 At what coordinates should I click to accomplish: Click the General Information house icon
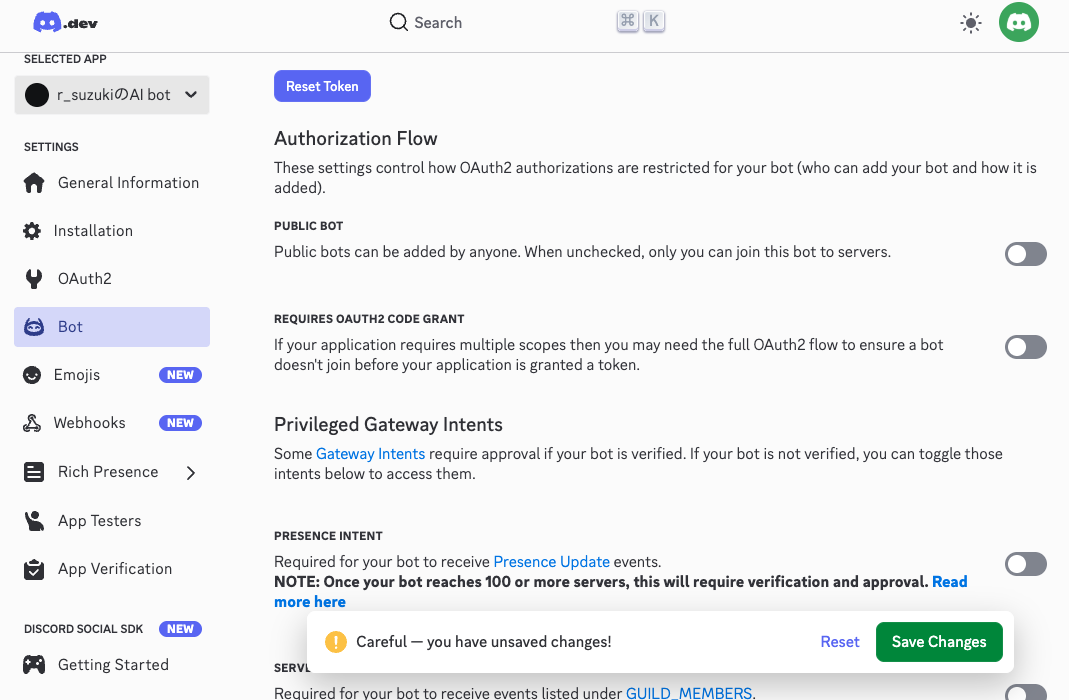click(x=34, y=183)
